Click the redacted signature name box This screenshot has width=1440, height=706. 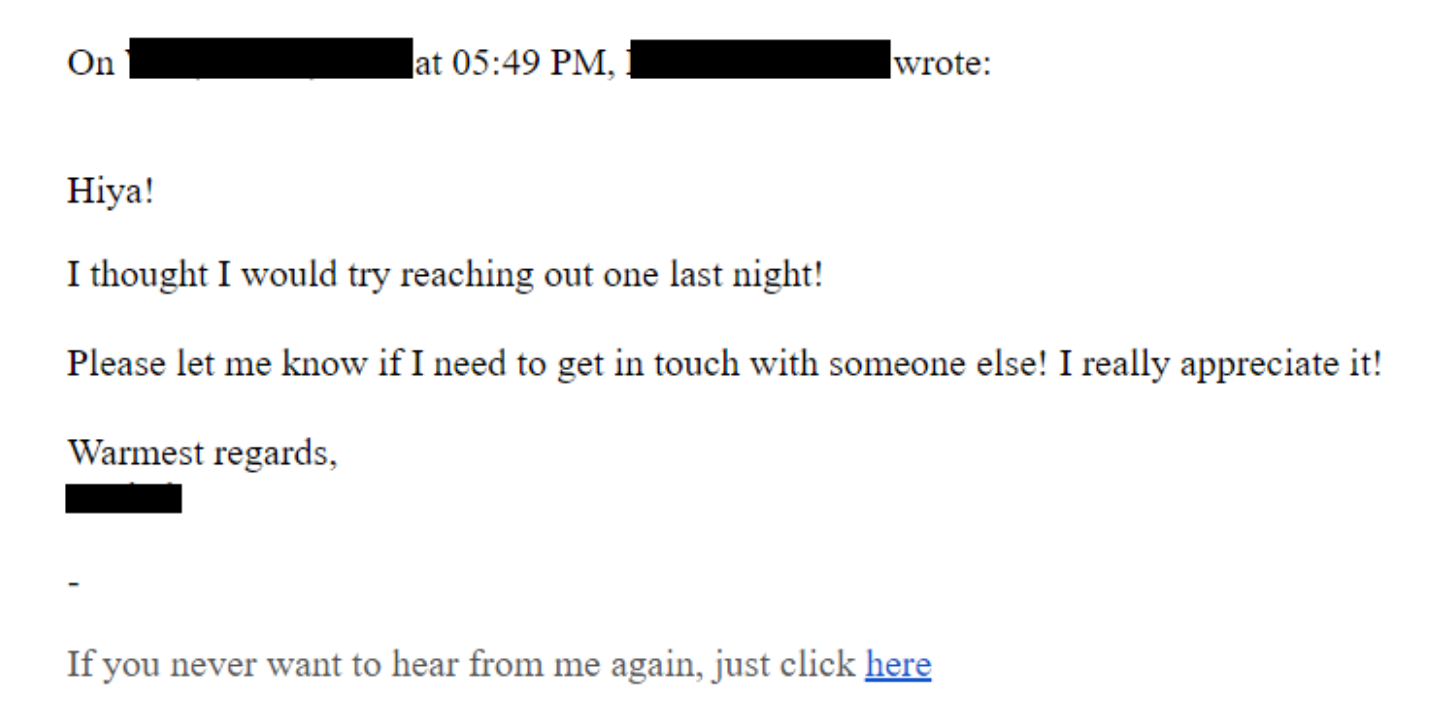tap(124, 497)
